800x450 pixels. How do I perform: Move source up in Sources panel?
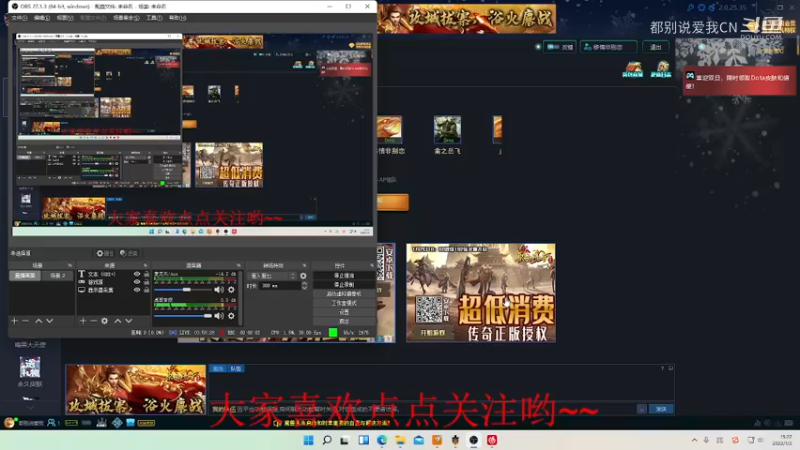(117, 321)
